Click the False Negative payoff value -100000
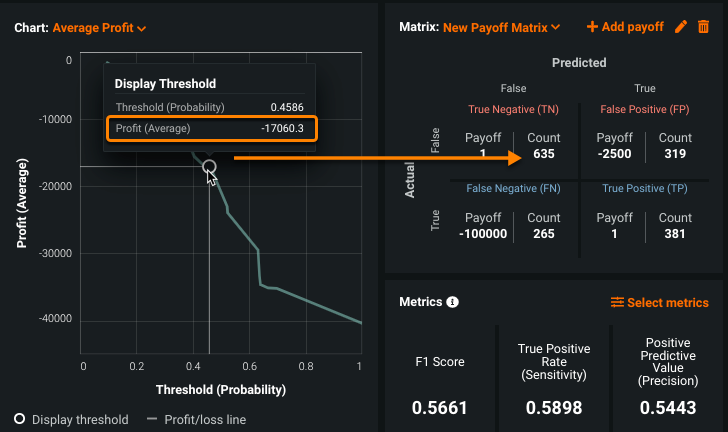The width and height of the screenshot is (728, 432). [482, 234]
